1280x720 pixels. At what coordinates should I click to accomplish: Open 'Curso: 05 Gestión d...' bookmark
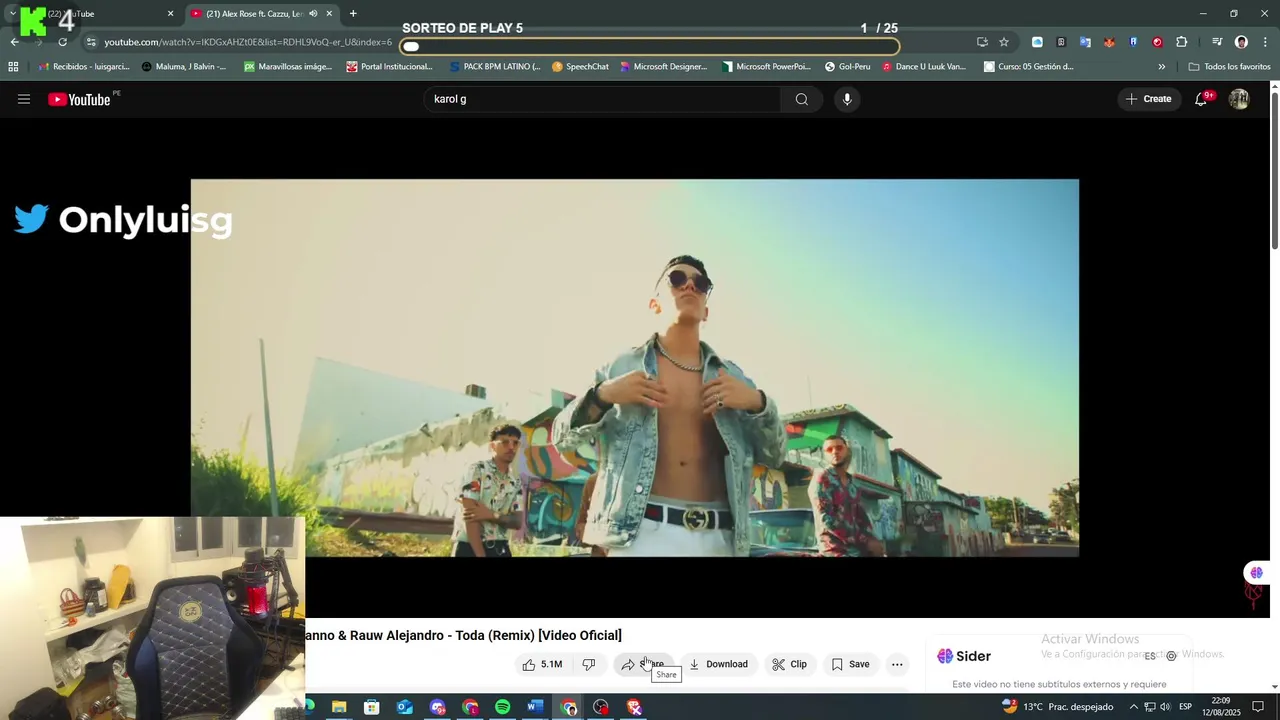(1028, 67)
